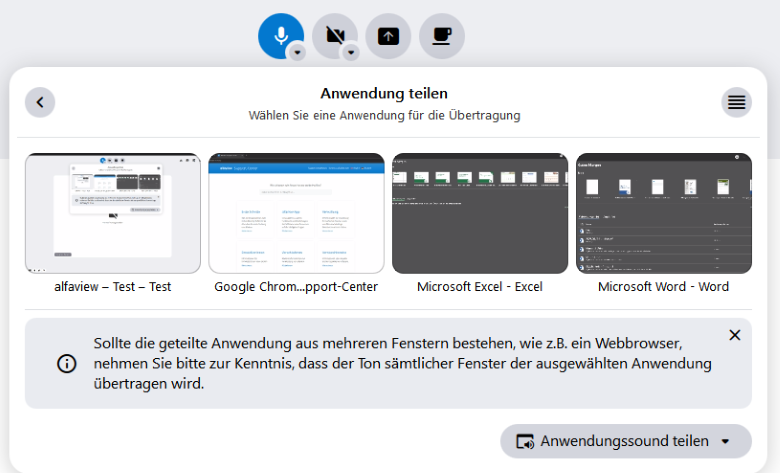The height and width of the screenshot is (473, 780).
Task: Activate the coffee cup break icon
Action: point(441,36)
